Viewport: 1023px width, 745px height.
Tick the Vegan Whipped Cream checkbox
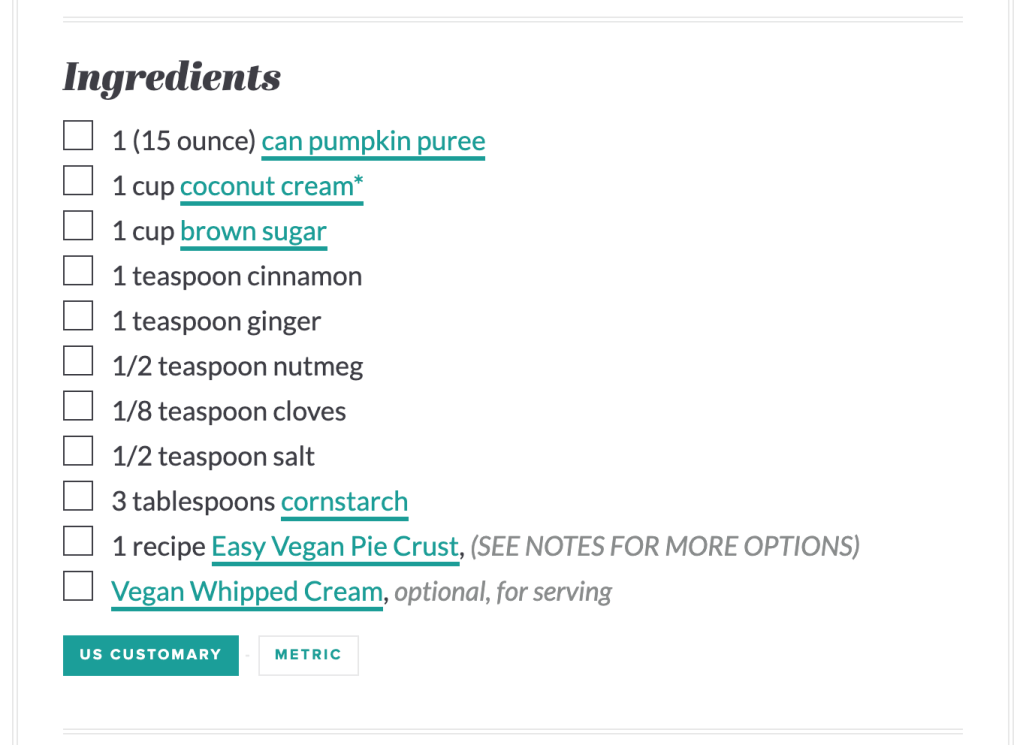(x=78, y=586)
